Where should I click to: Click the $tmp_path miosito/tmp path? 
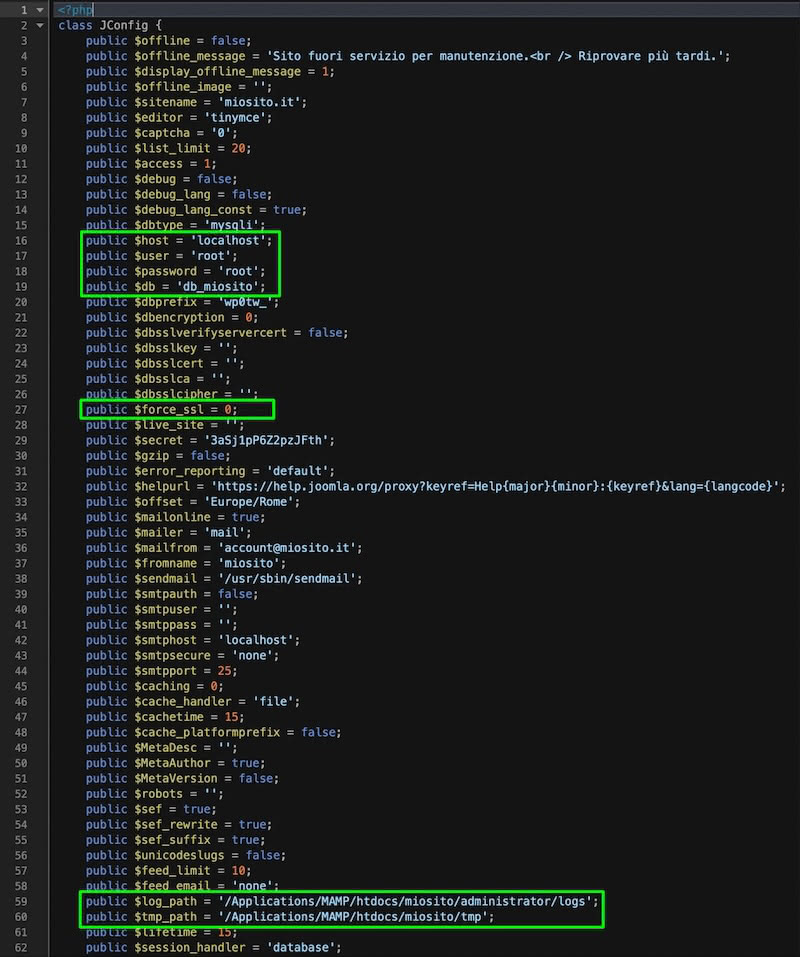[353, 917]
